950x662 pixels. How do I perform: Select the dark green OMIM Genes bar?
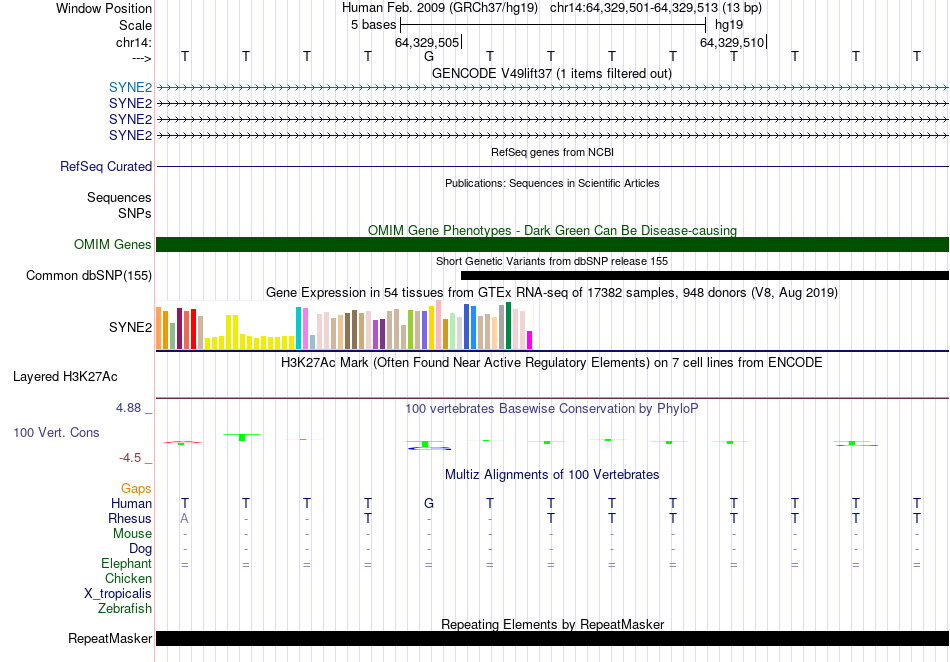(x=552, y=245)
